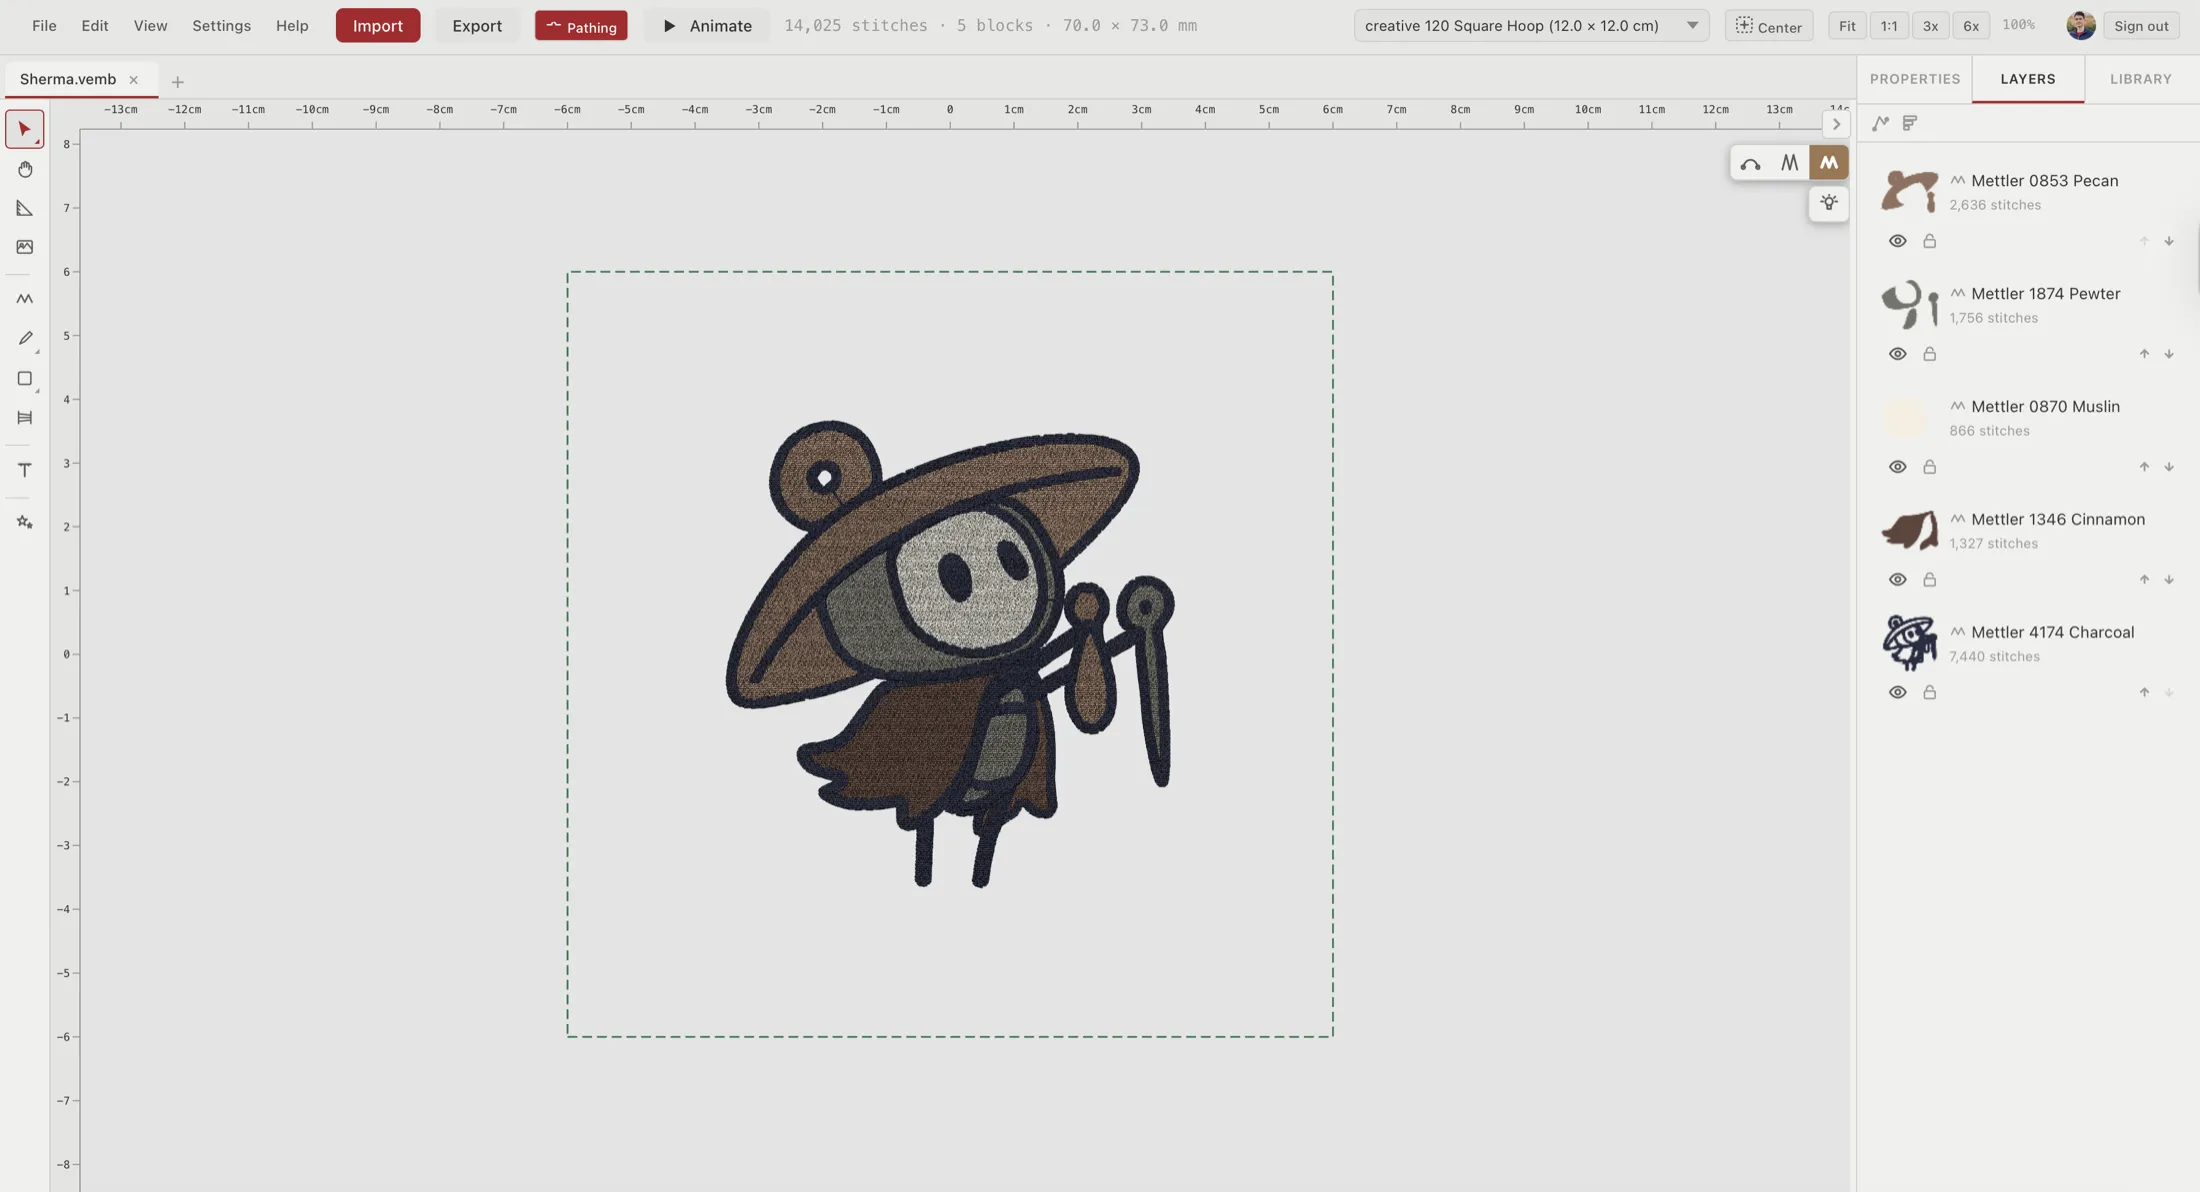Select the hand pan tool

click(x=25, y=169)
